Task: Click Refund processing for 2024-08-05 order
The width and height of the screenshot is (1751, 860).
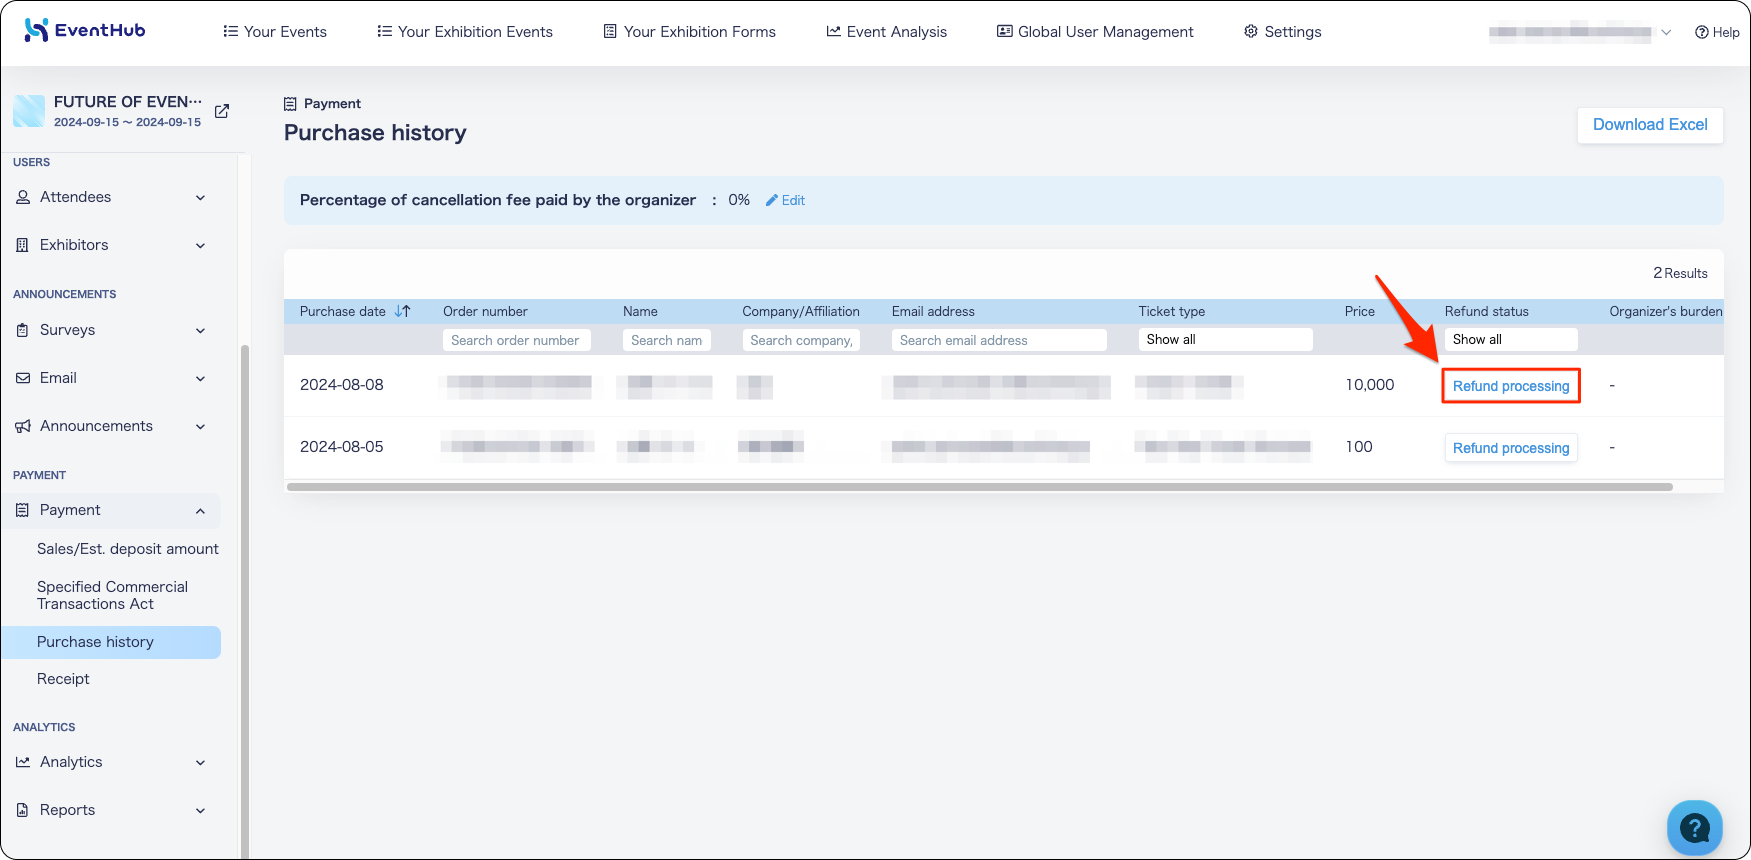Action: tap(1511, 448)
